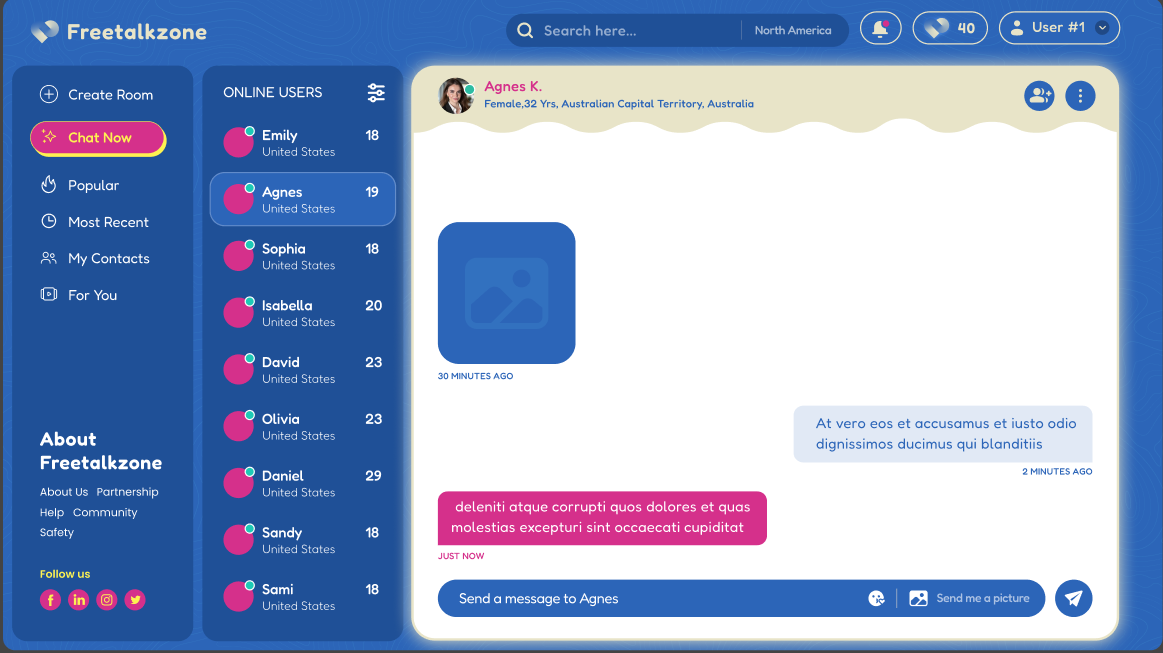The height and width of the screenshot is (653, 1163).
Task: Click the message input field to Agnes
Action: point(650,599)
